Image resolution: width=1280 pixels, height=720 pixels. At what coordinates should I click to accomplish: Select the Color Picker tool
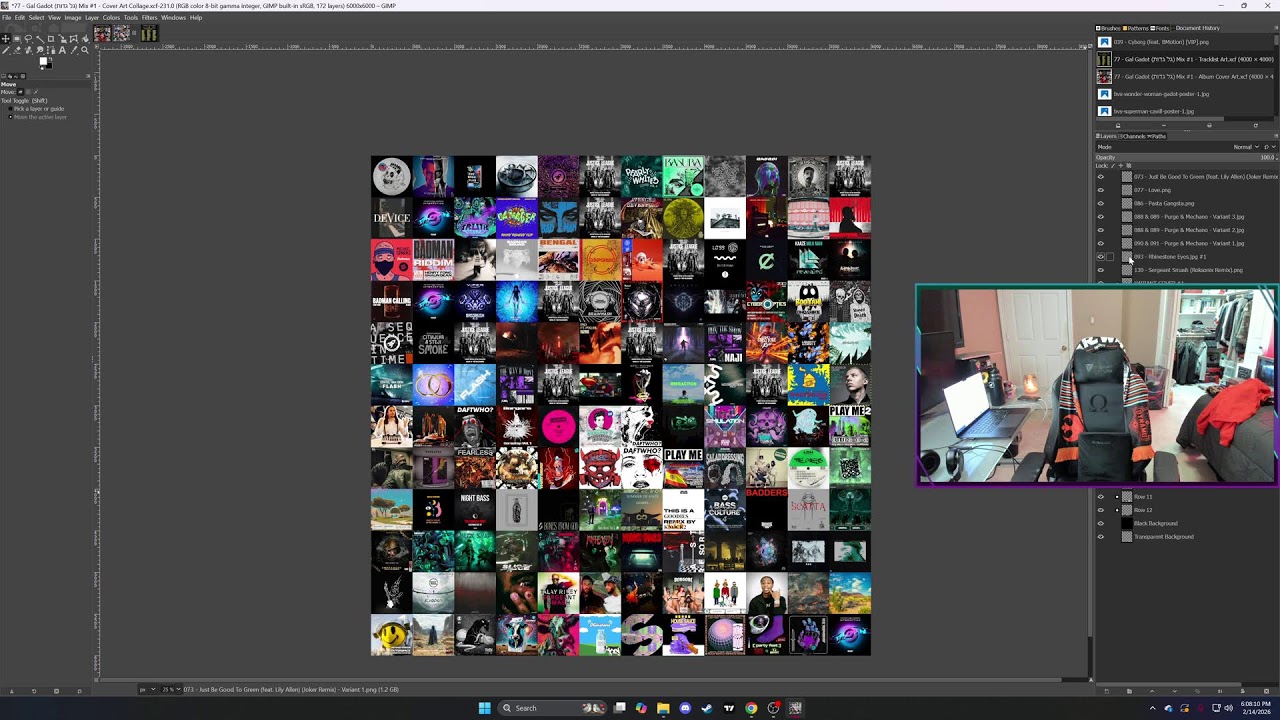click(x=73, y=50)
